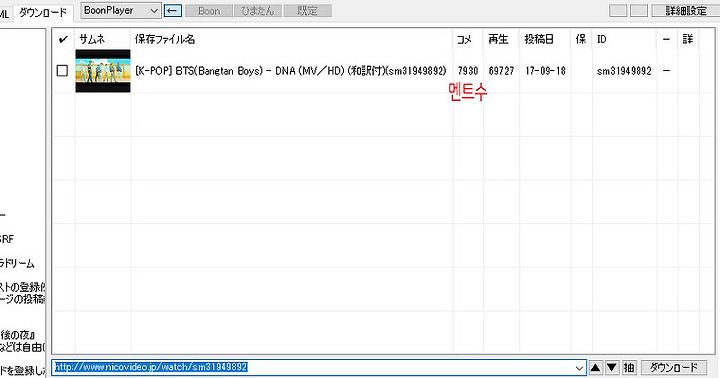Screen dimensions: 720x378
Task: Click the ID column header
Action: pos(624,39)
